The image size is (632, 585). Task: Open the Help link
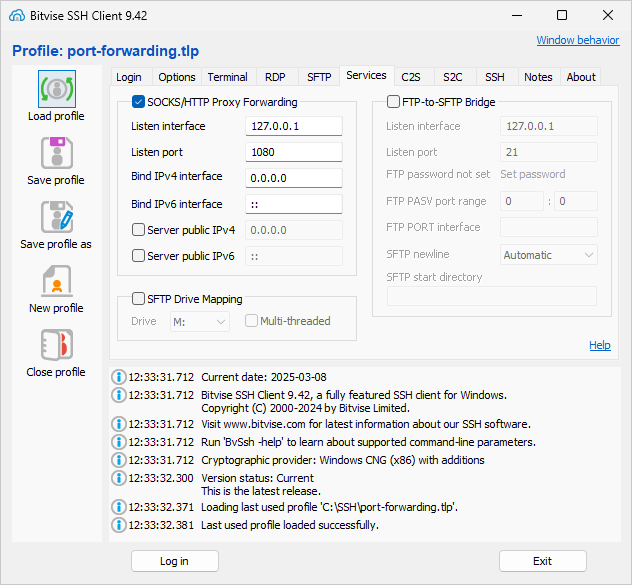pyautogui.click(x=600, y=345)
